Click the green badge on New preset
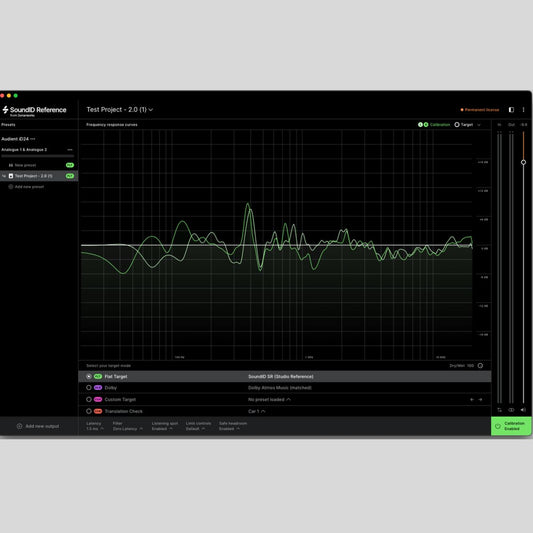The width and height of the screenshot is (533, 533). click(70, 165)
